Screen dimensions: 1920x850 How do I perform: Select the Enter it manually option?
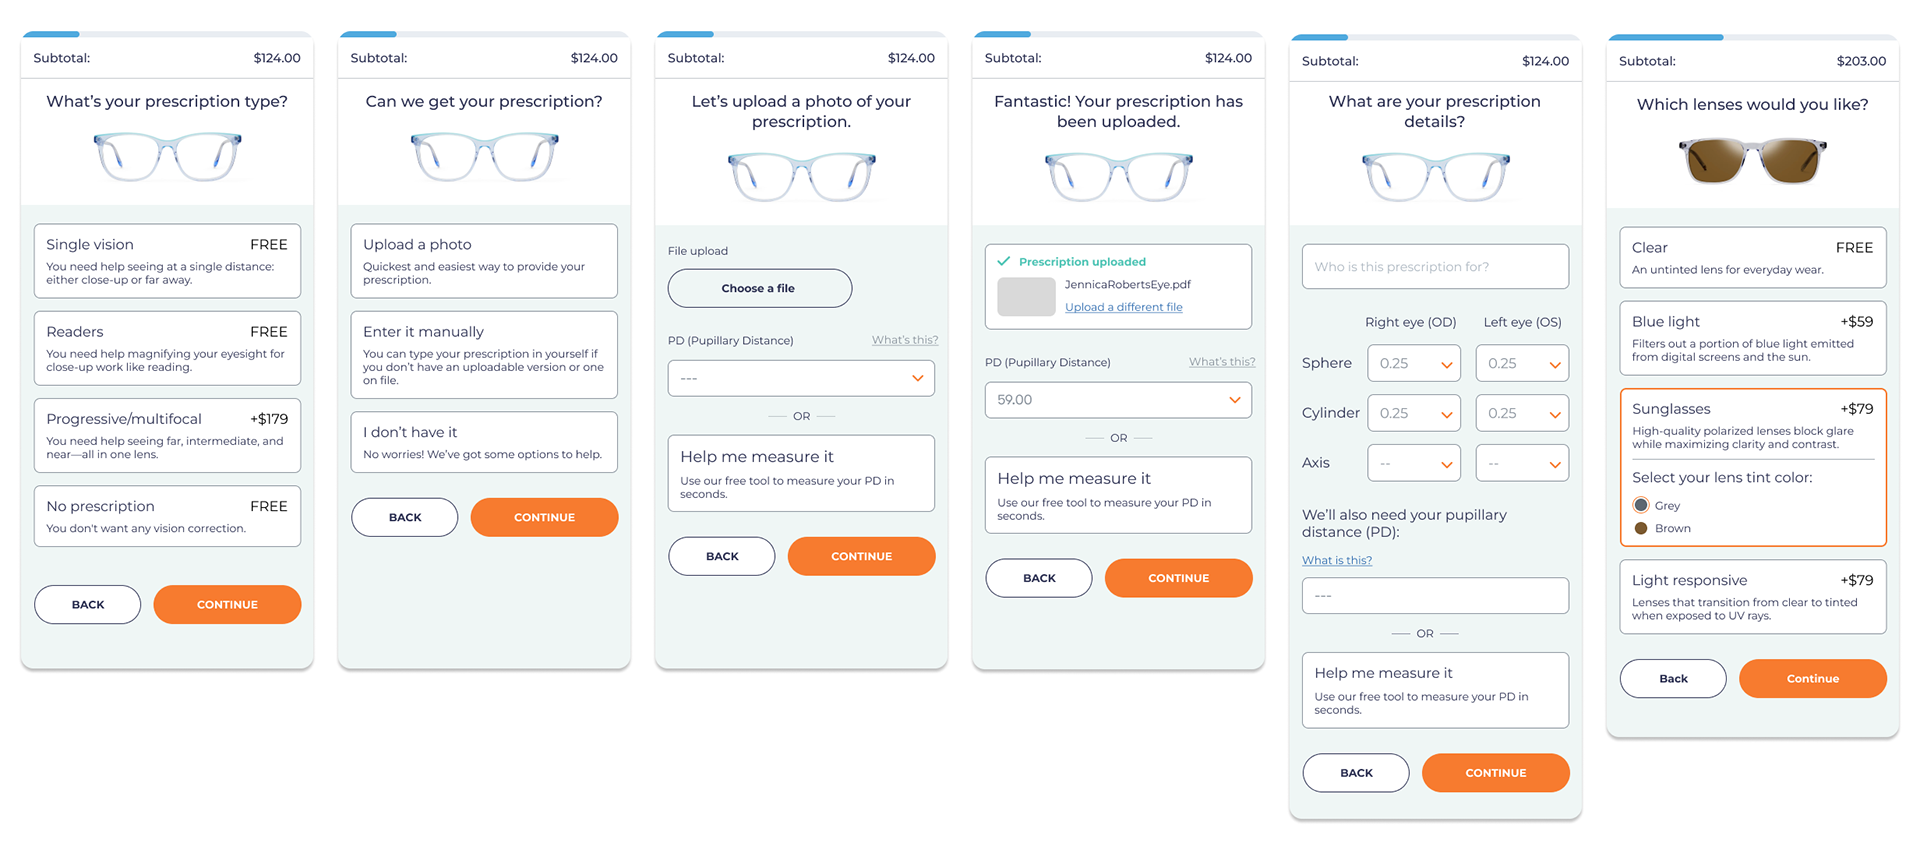484,355
